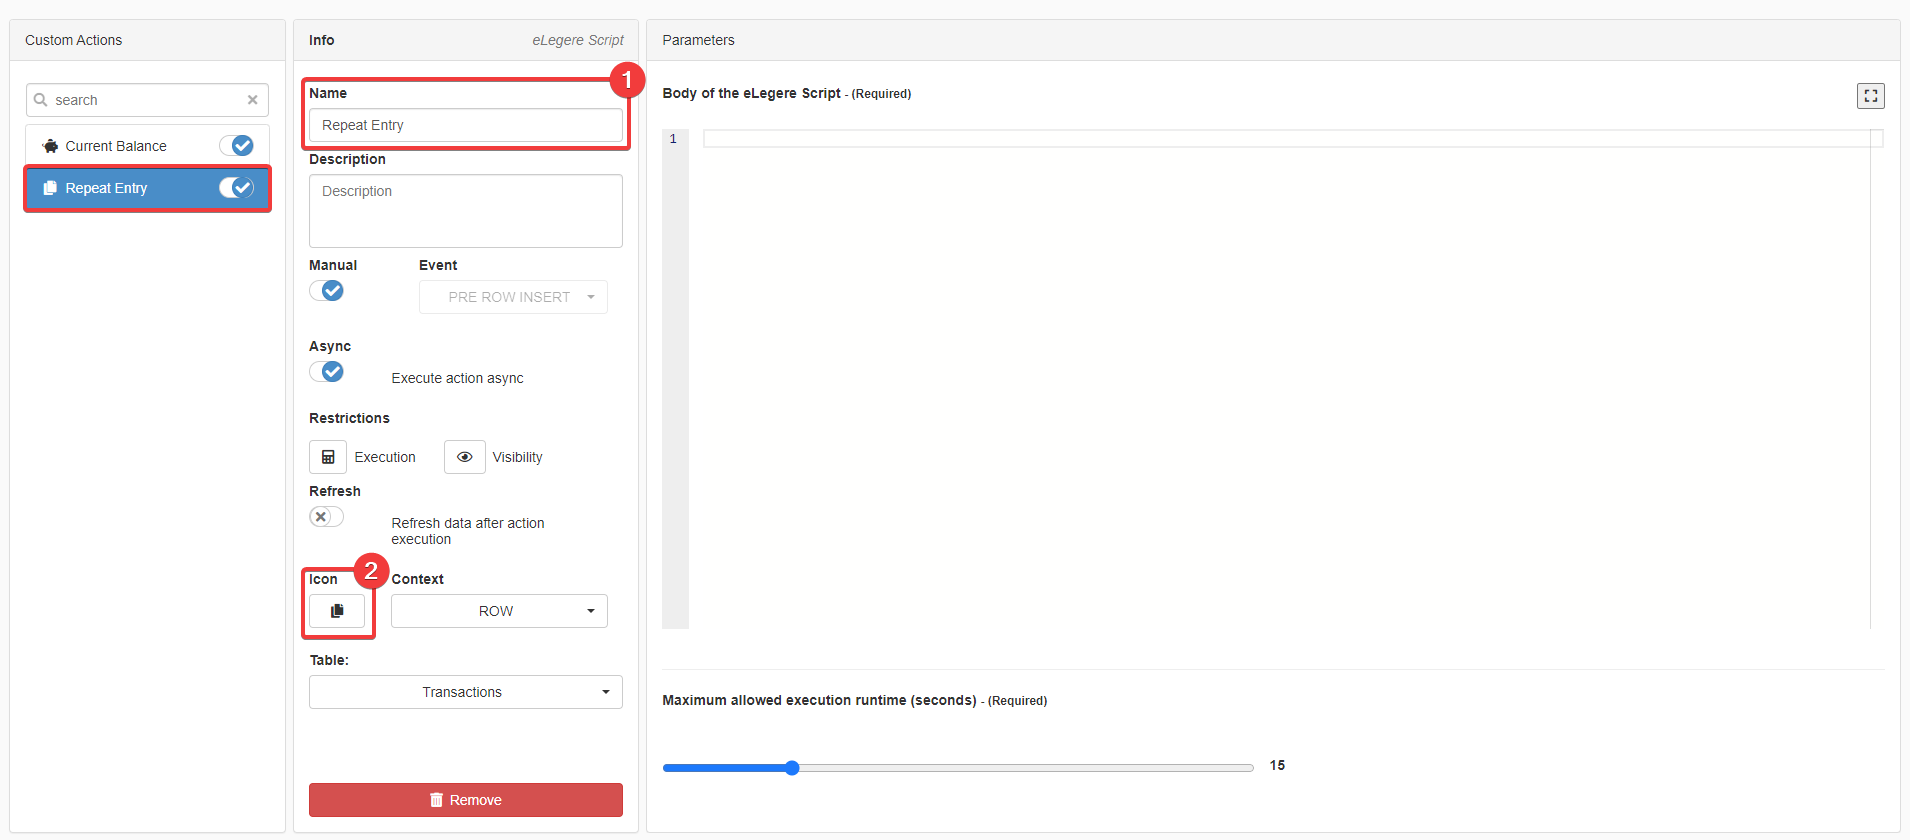This screenshot has height=840, width=1910.
Task: Toggle the Manual switch off
Action: (x=327, y=291)
